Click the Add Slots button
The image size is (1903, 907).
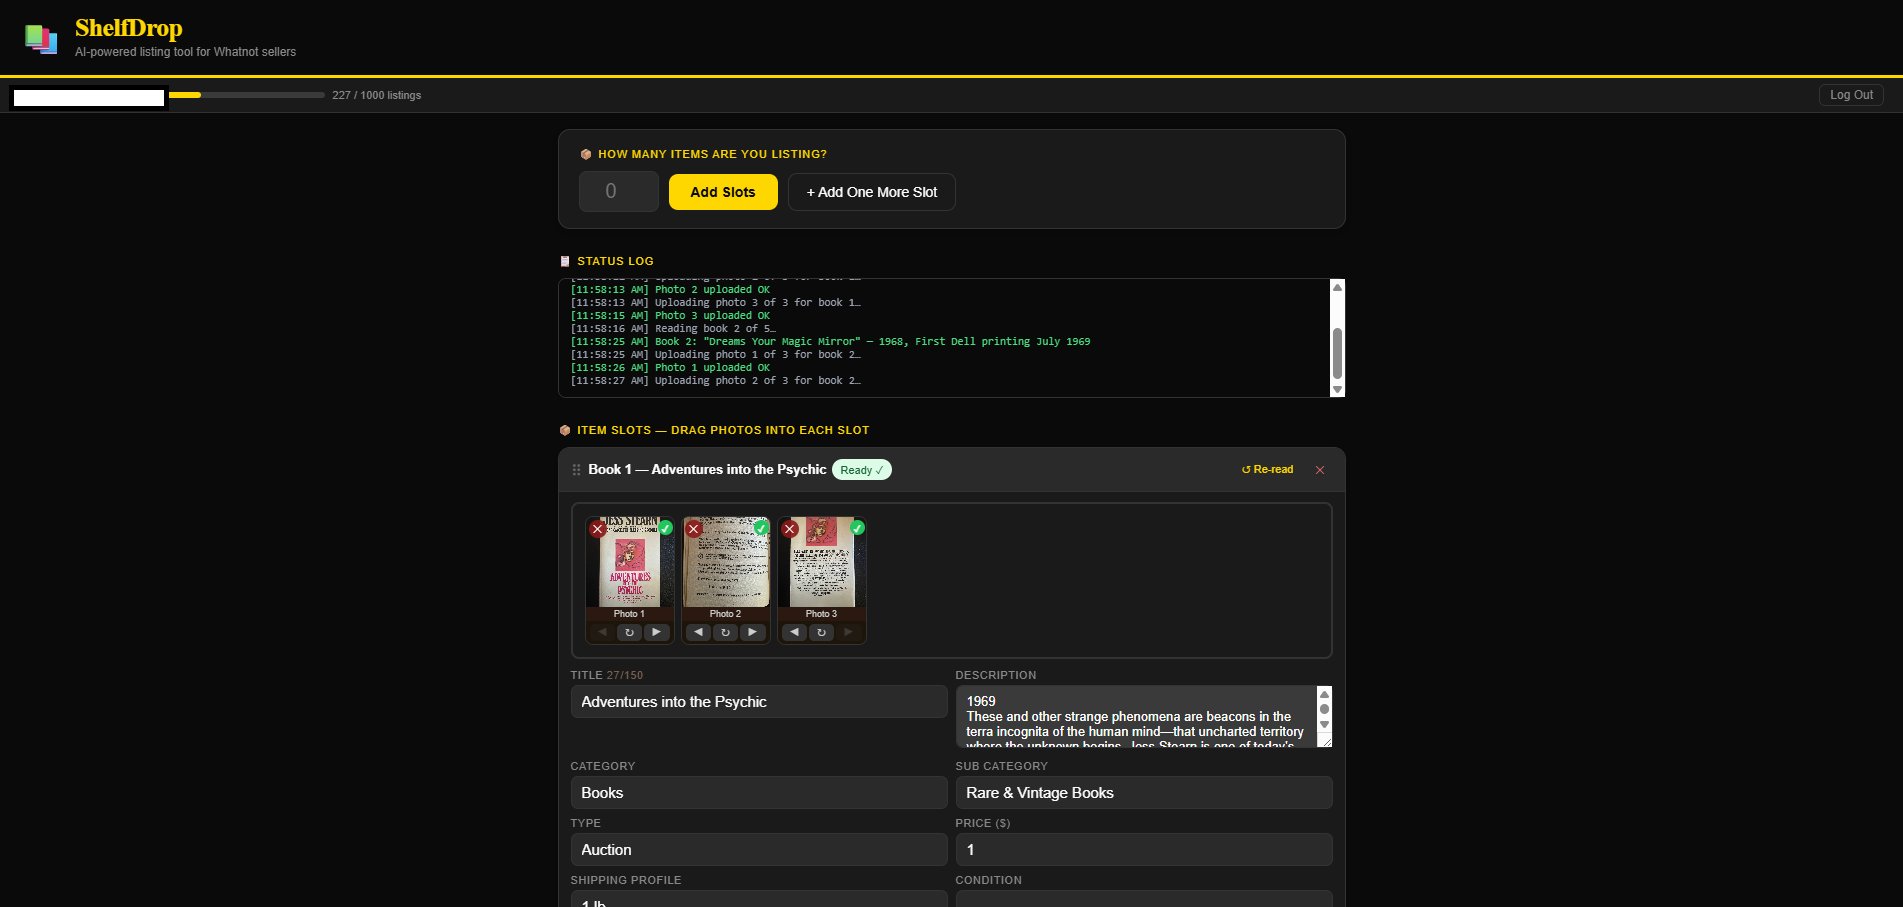(x=723, y=192)
